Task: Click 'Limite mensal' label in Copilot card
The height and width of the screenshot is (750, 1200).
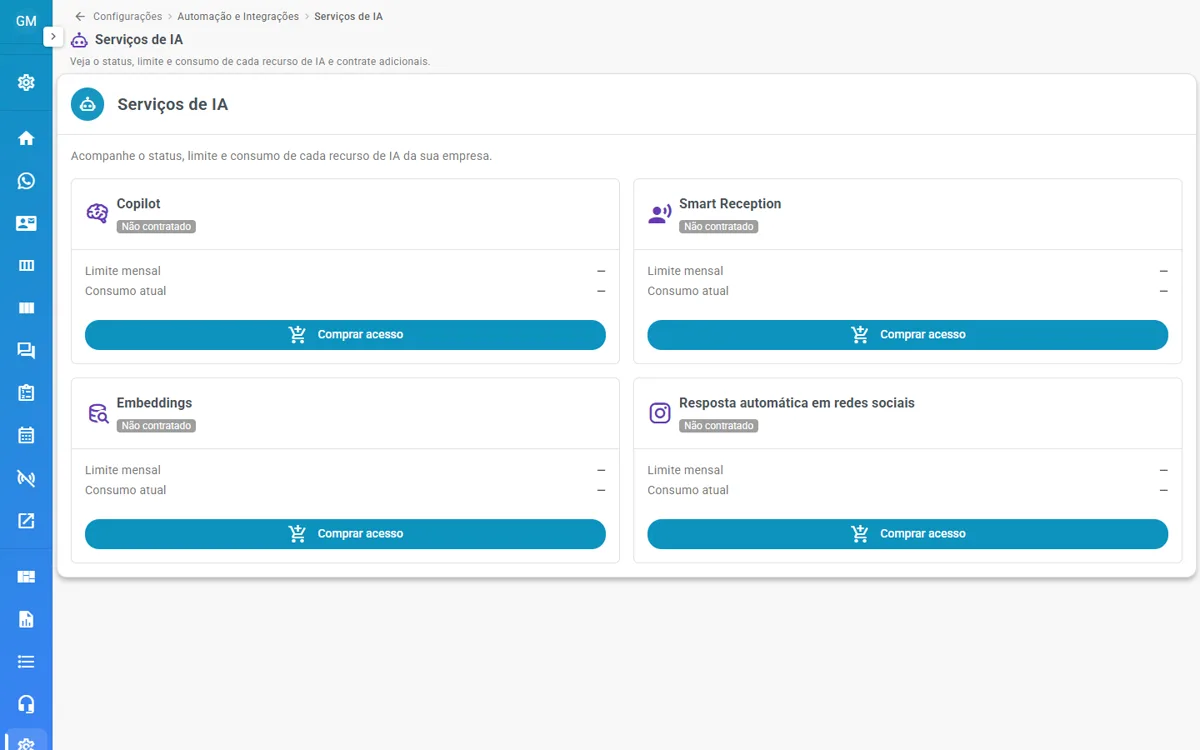Action: [x=123, y=271]
